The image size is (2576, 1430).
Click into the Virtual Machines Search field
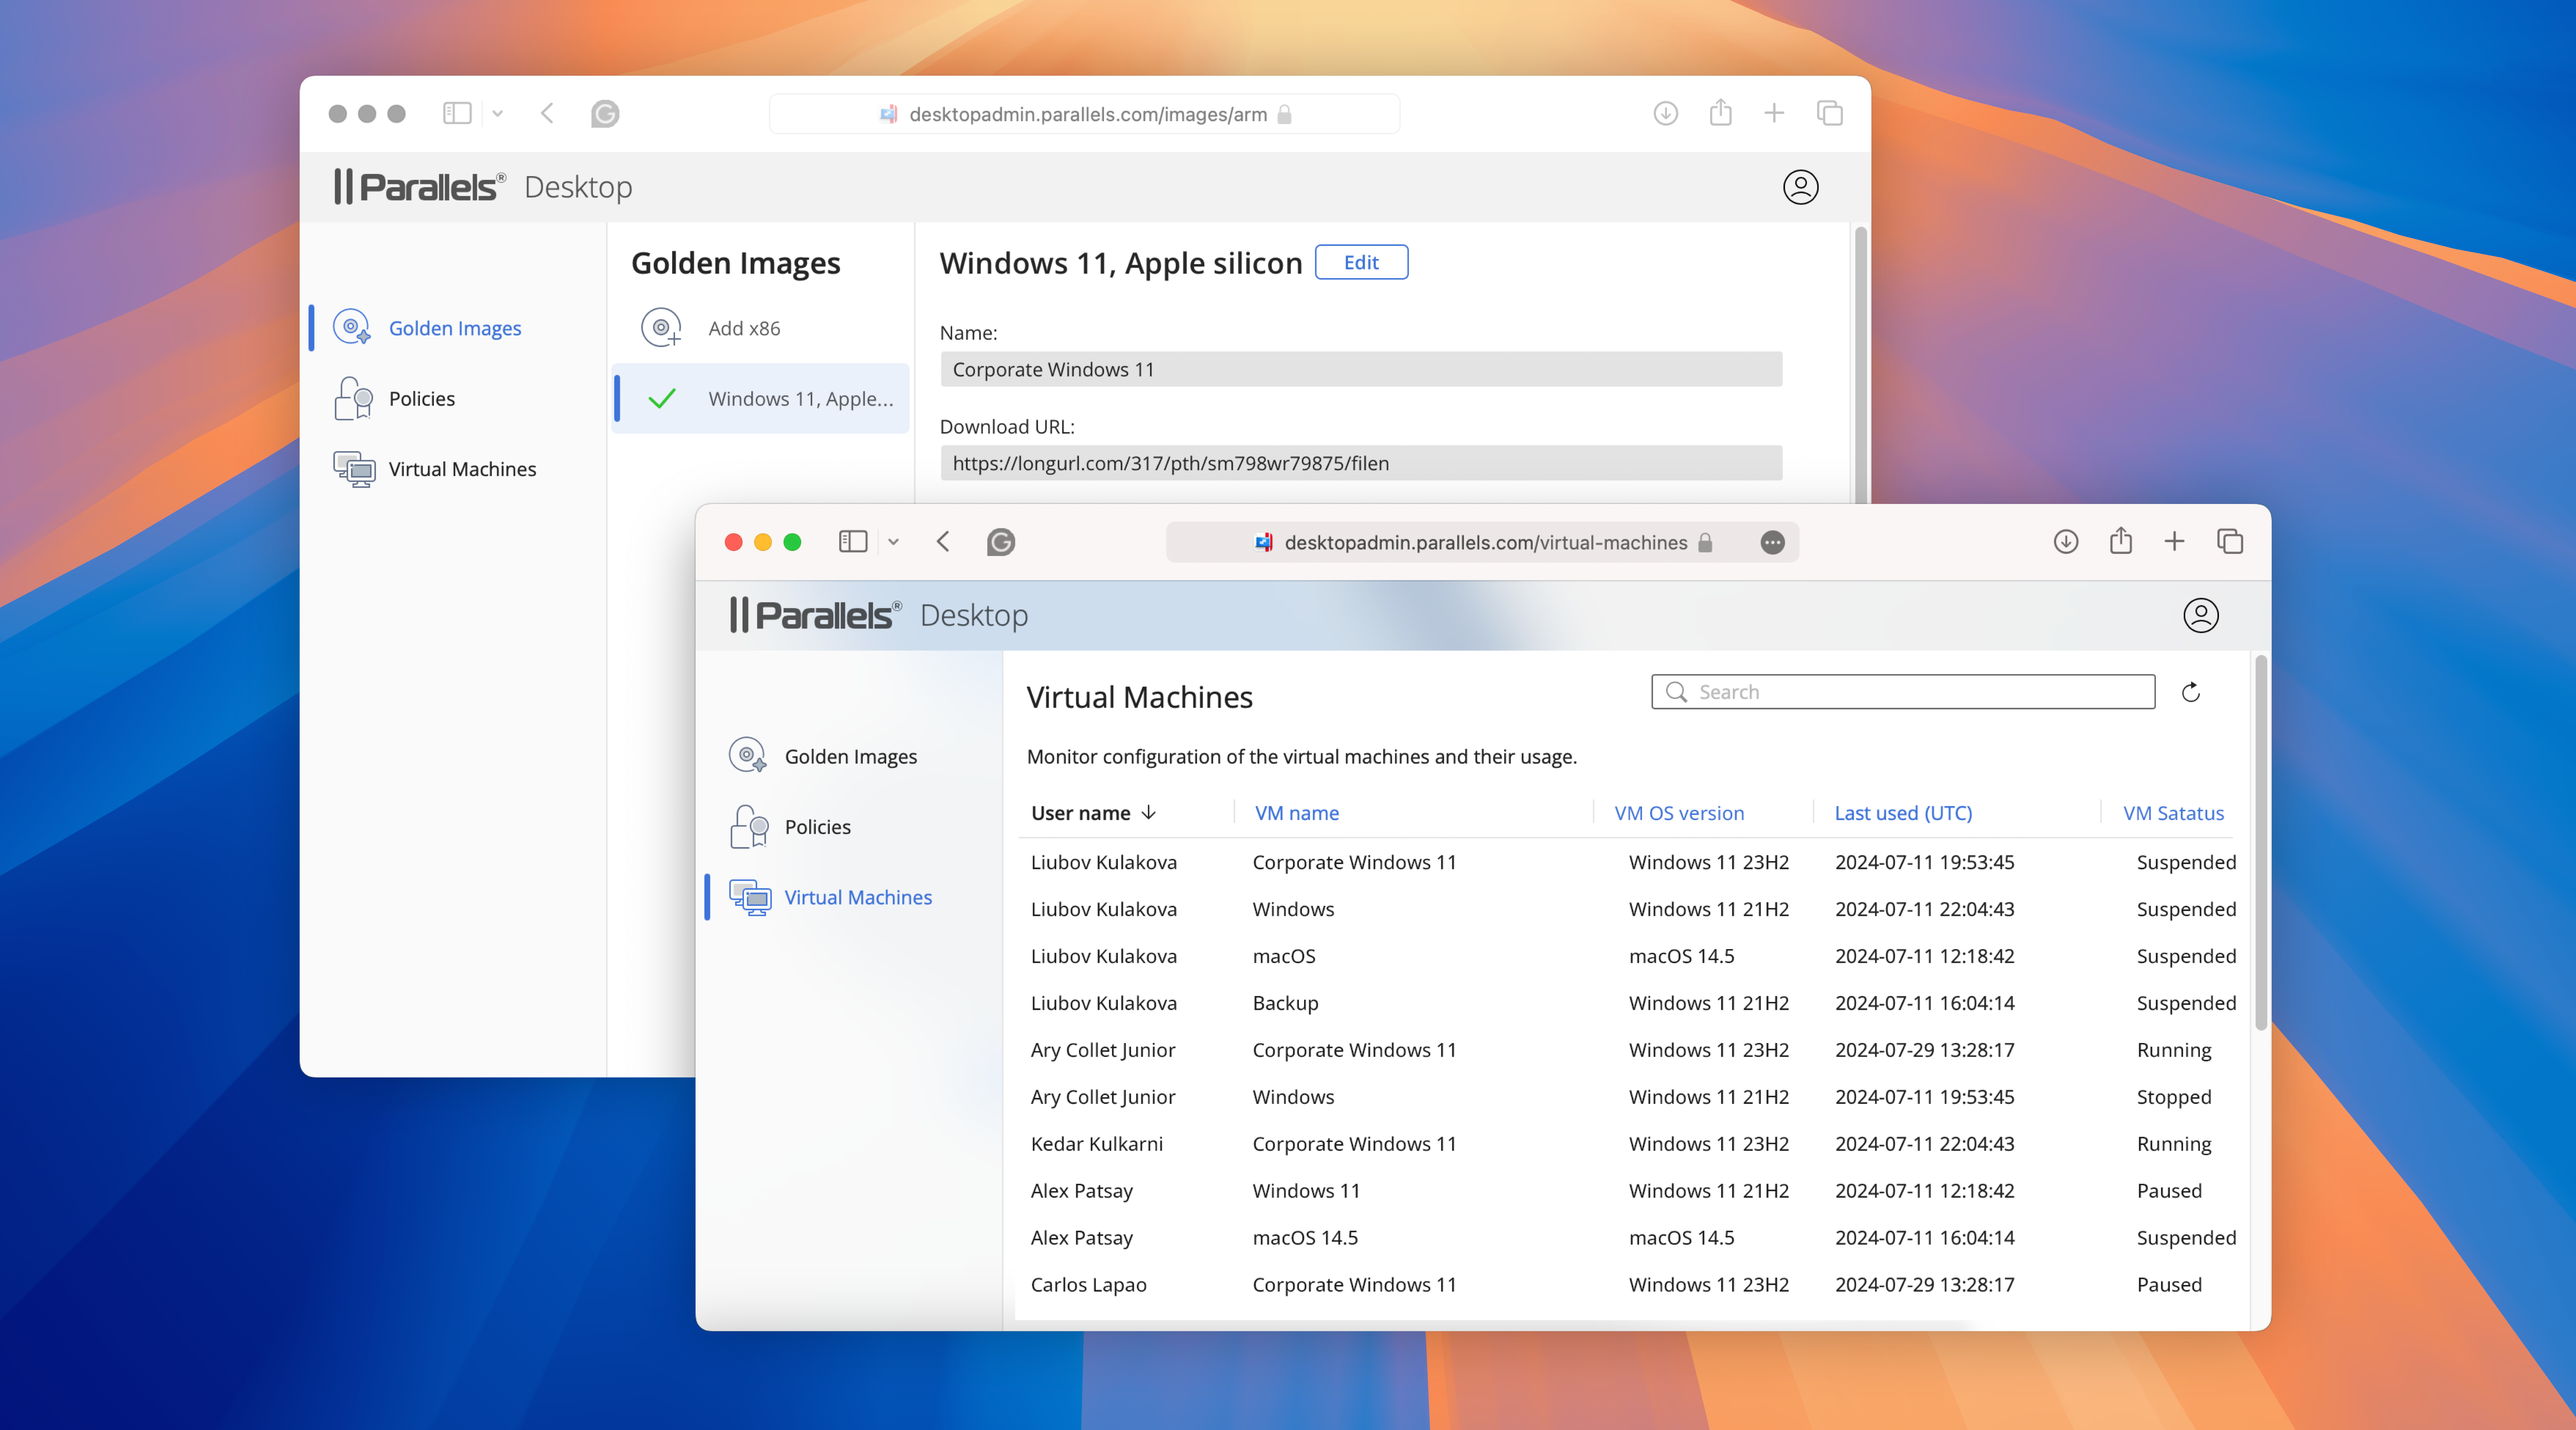coord(1903,692)
